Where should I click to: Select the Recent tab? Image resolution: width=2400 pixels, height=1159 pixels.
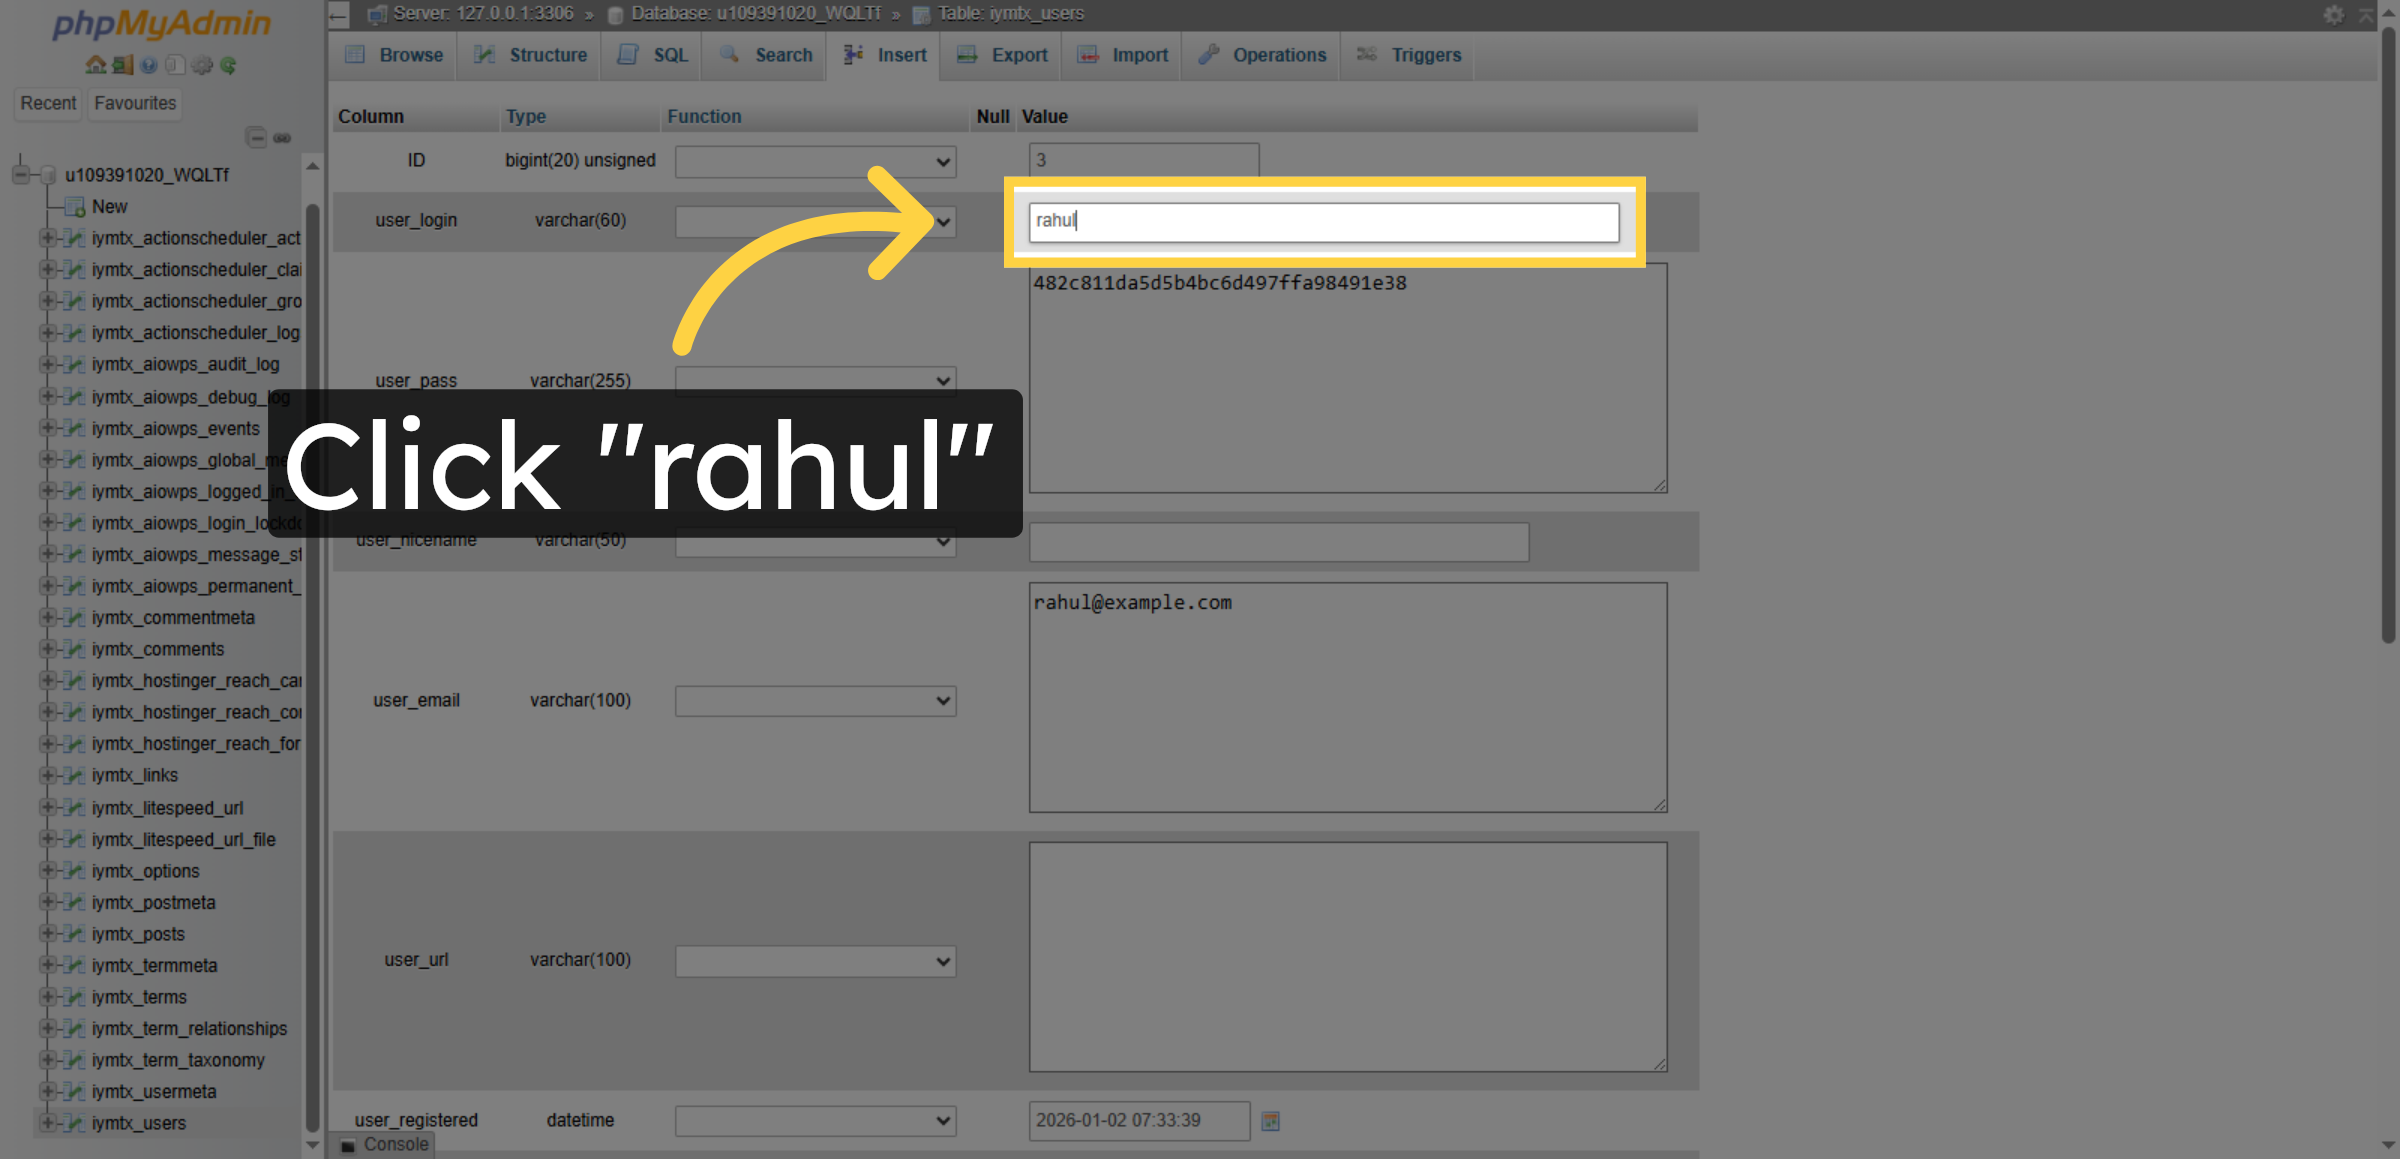(x=47, y=103)
